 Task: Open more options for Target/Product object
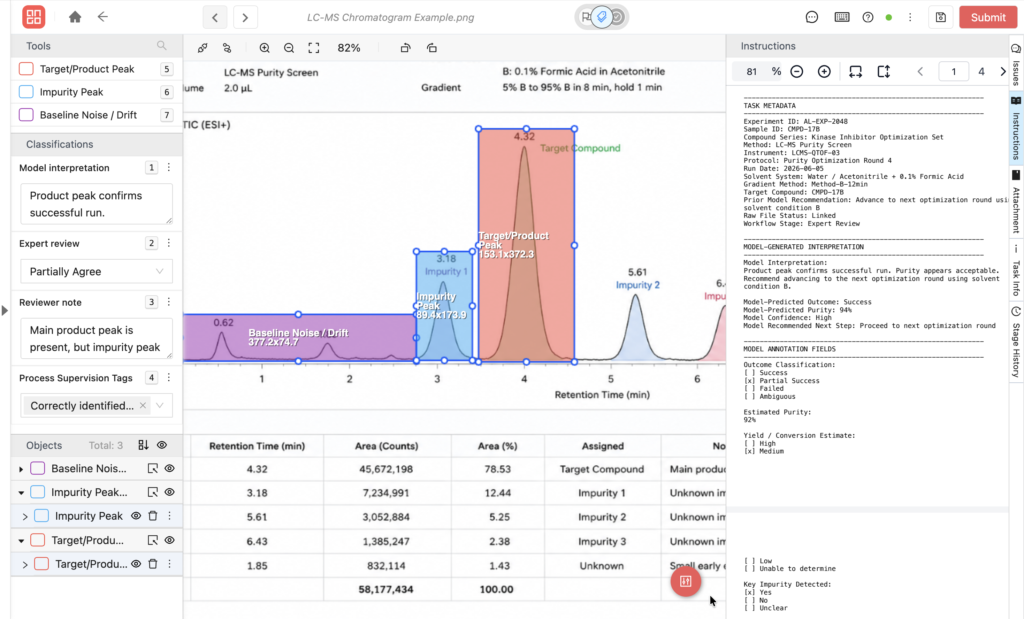(169, 563)
